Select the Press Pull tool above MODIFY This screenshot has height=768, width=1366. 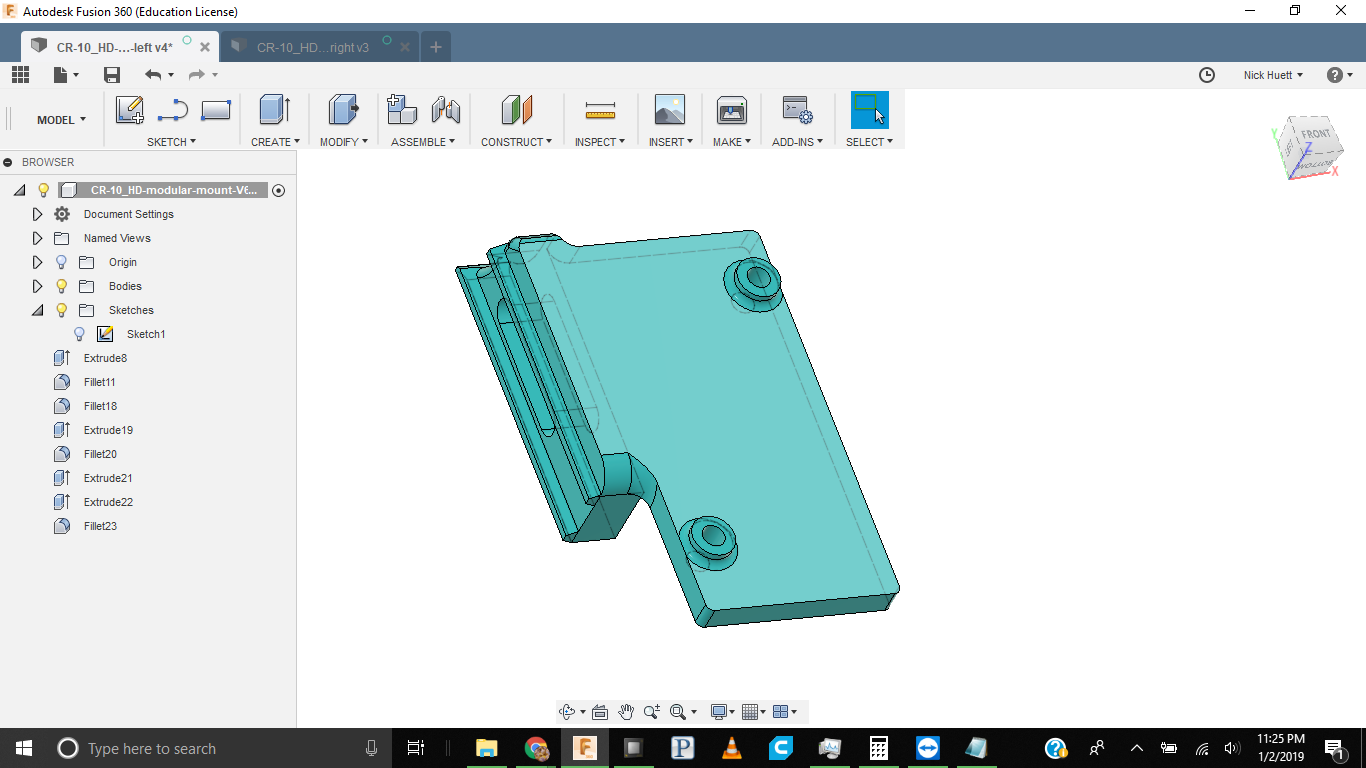[x=343, y=110]
